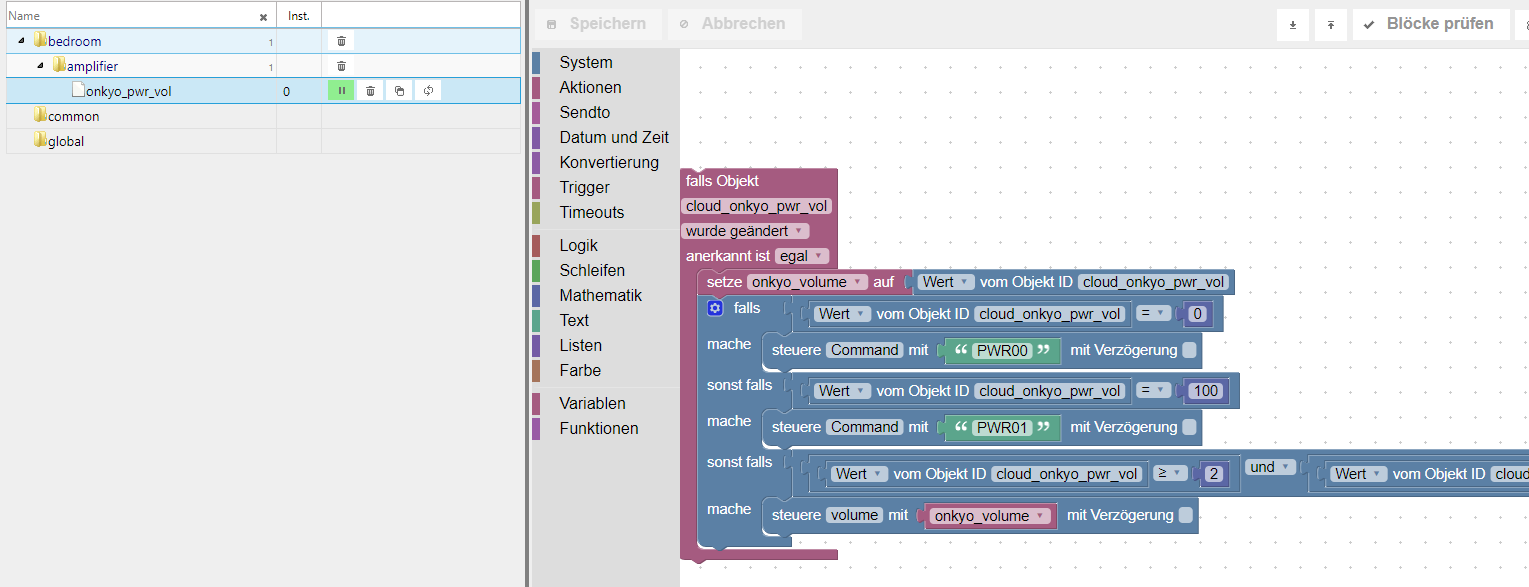Enable delay checkbox for PWR00 command
The width and height of the screenshot is (1529, 587).
pyautogui.click(x=1189, y=350)
